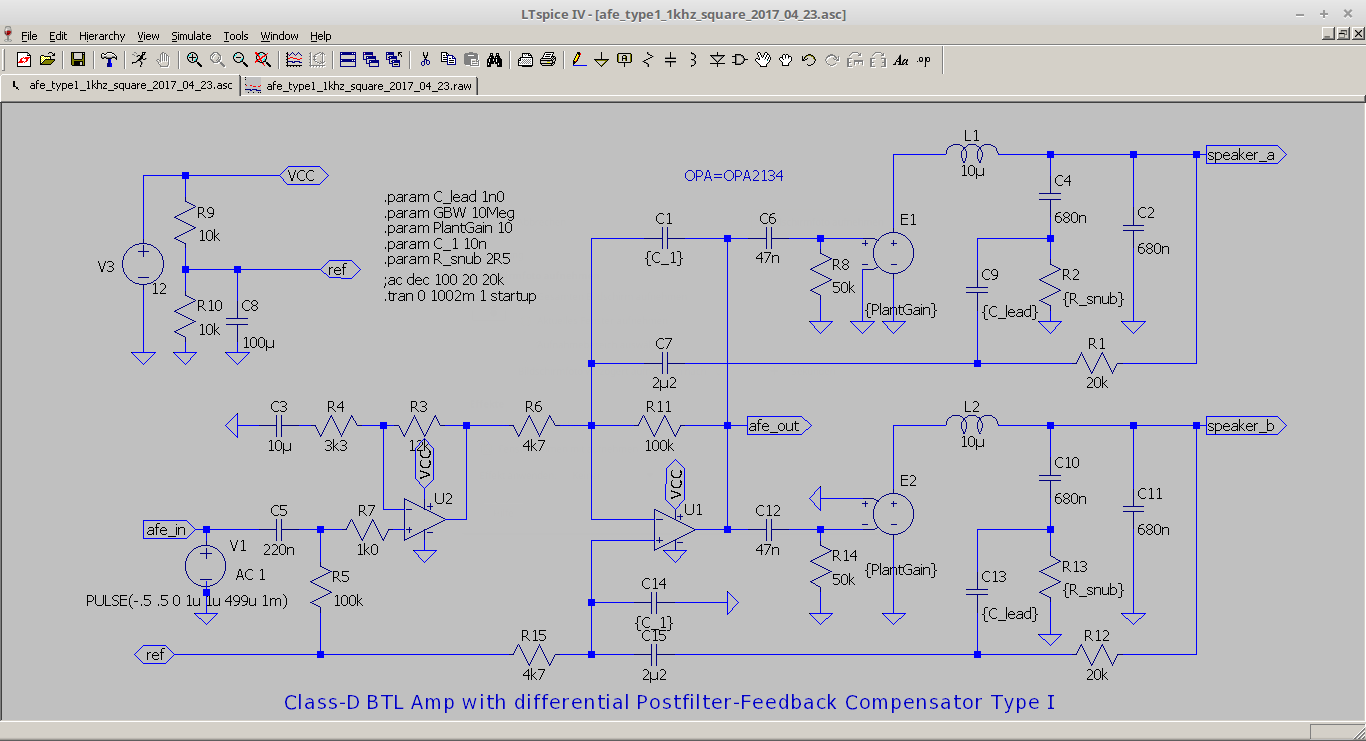Save the schematic with the floppy disk icon

(x=78, y=60)
